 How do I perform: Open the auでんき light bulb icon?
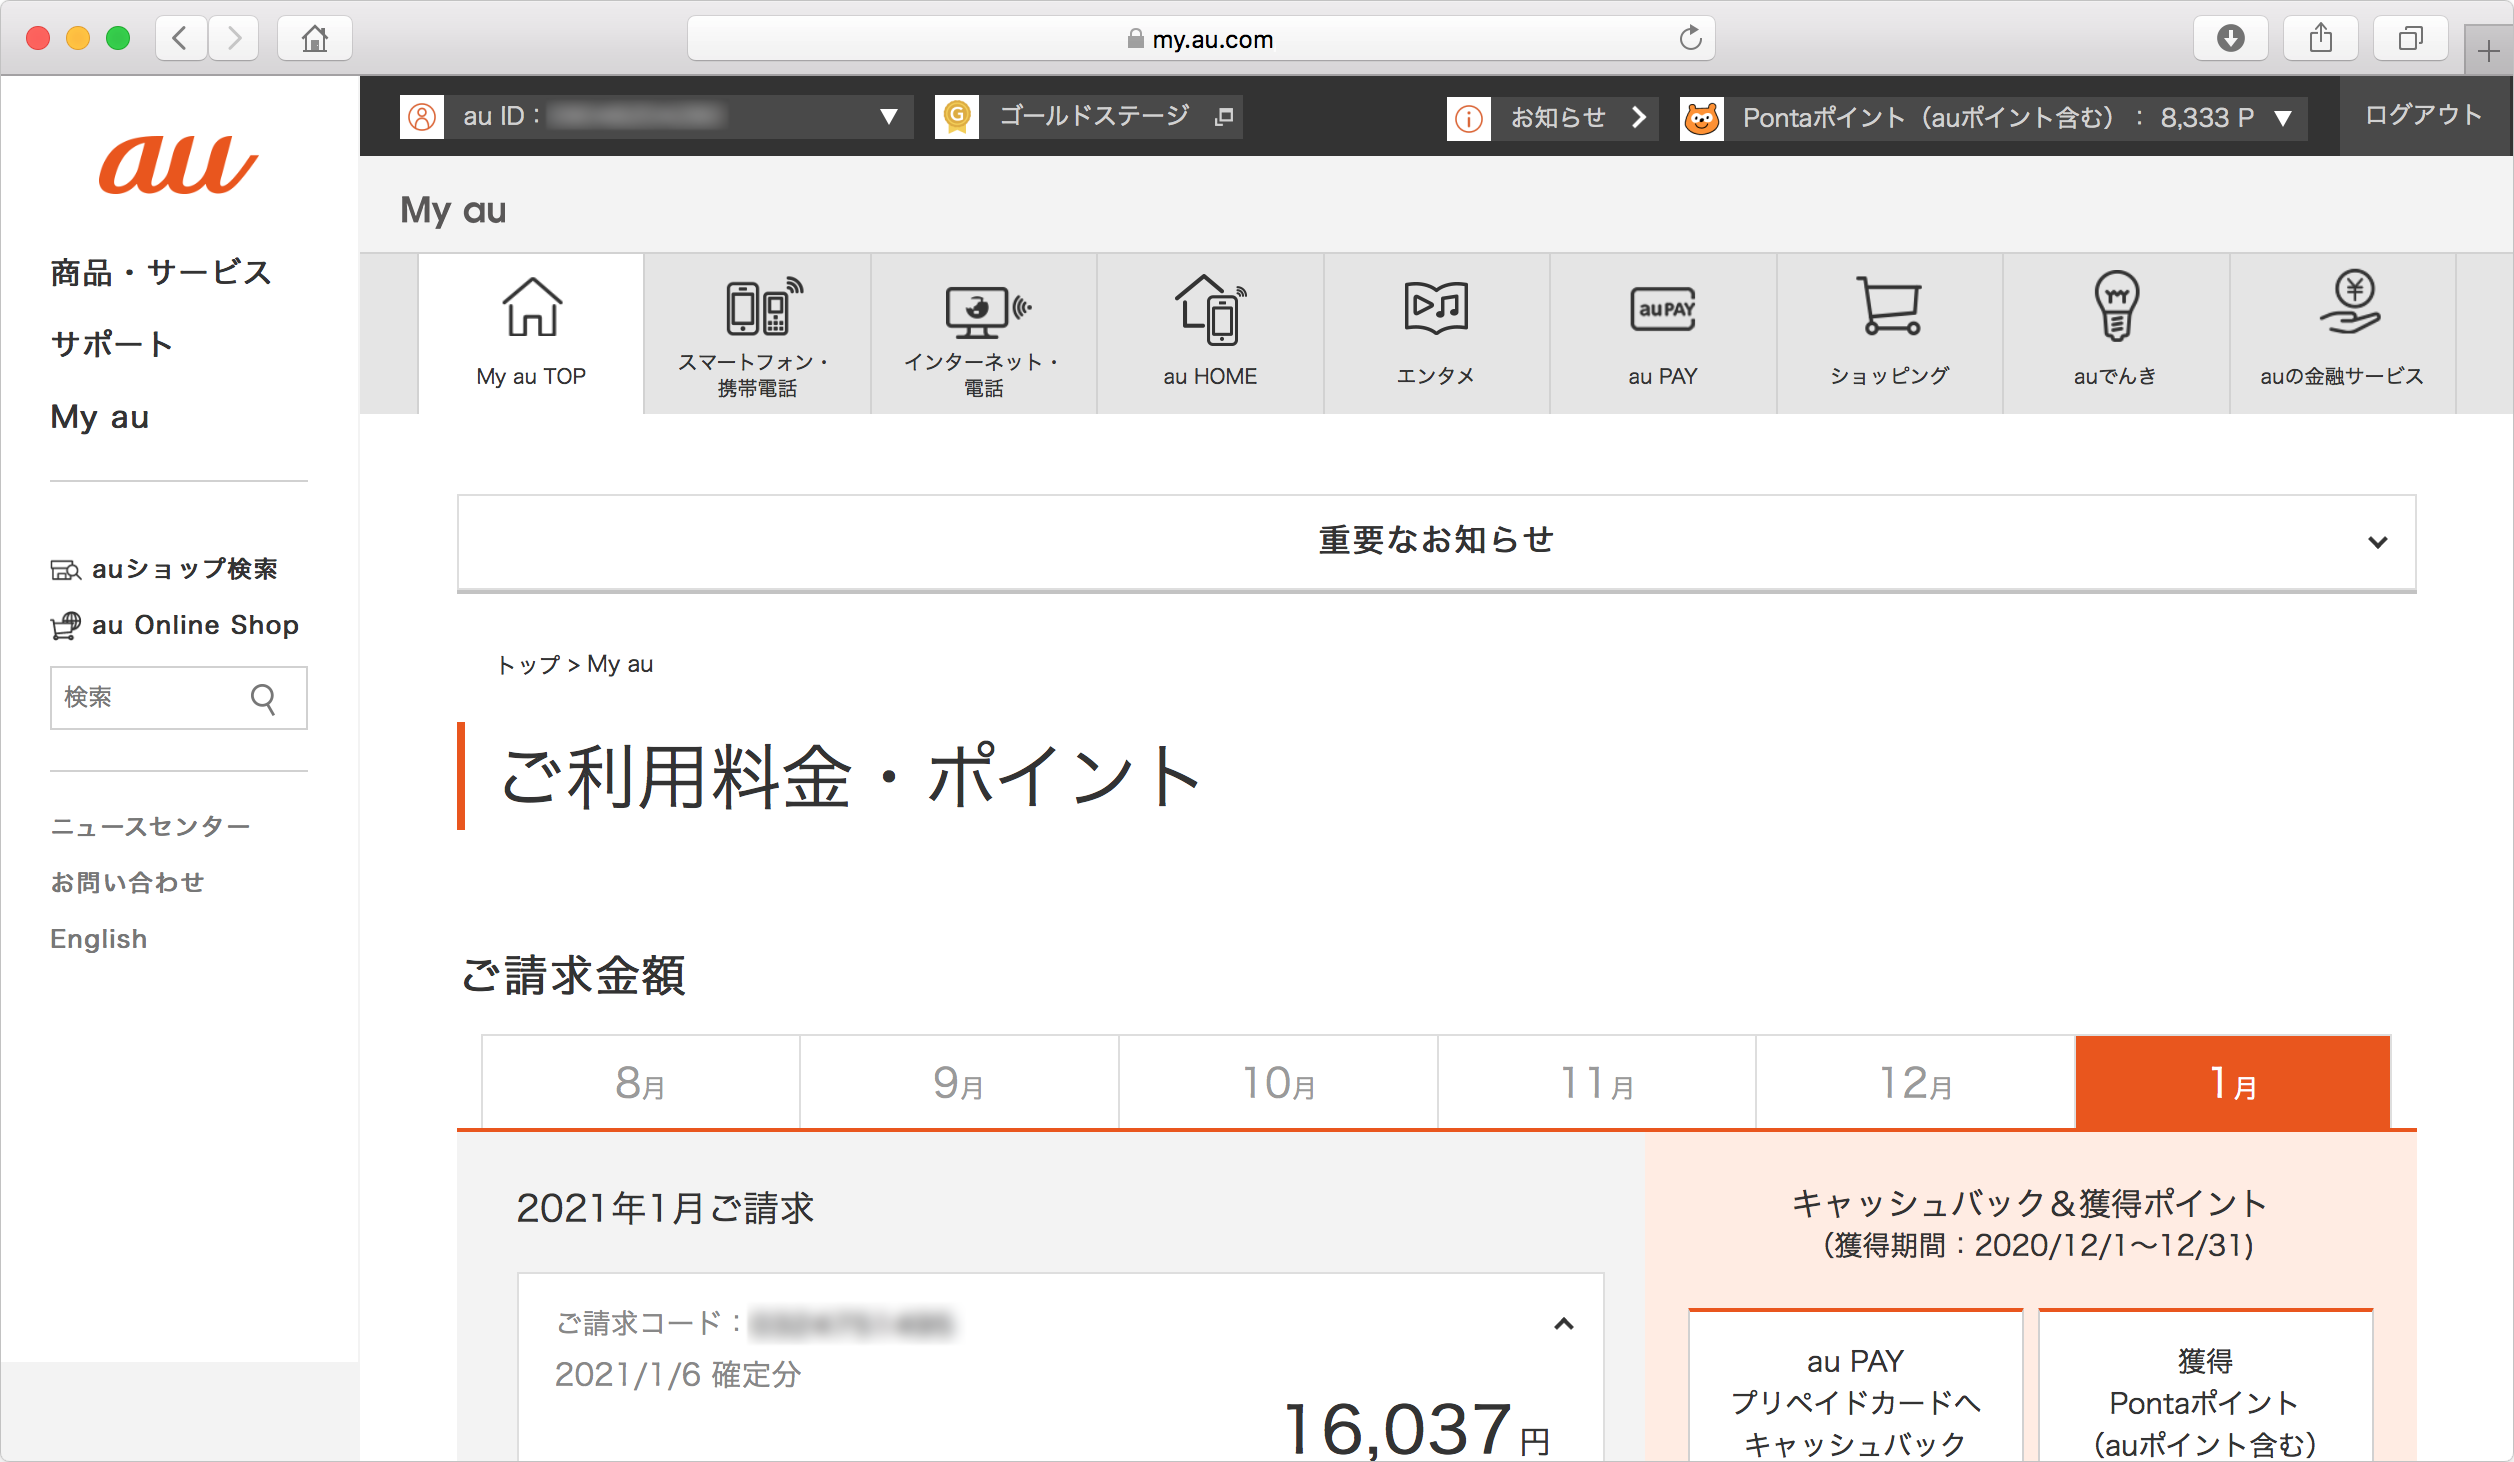point(2116,306)
